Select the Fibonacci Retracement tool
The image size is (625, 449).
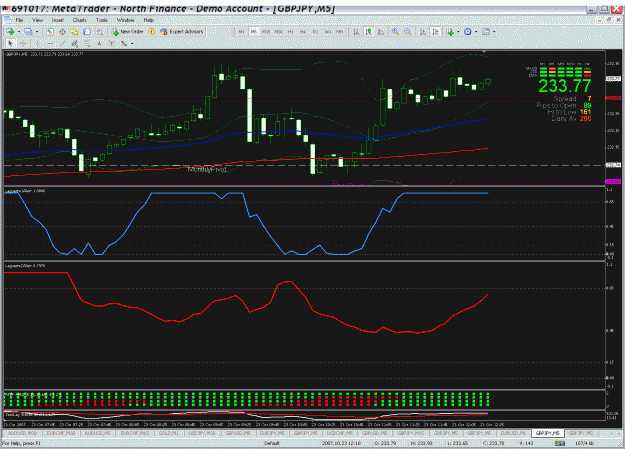(x=87, y=43)
